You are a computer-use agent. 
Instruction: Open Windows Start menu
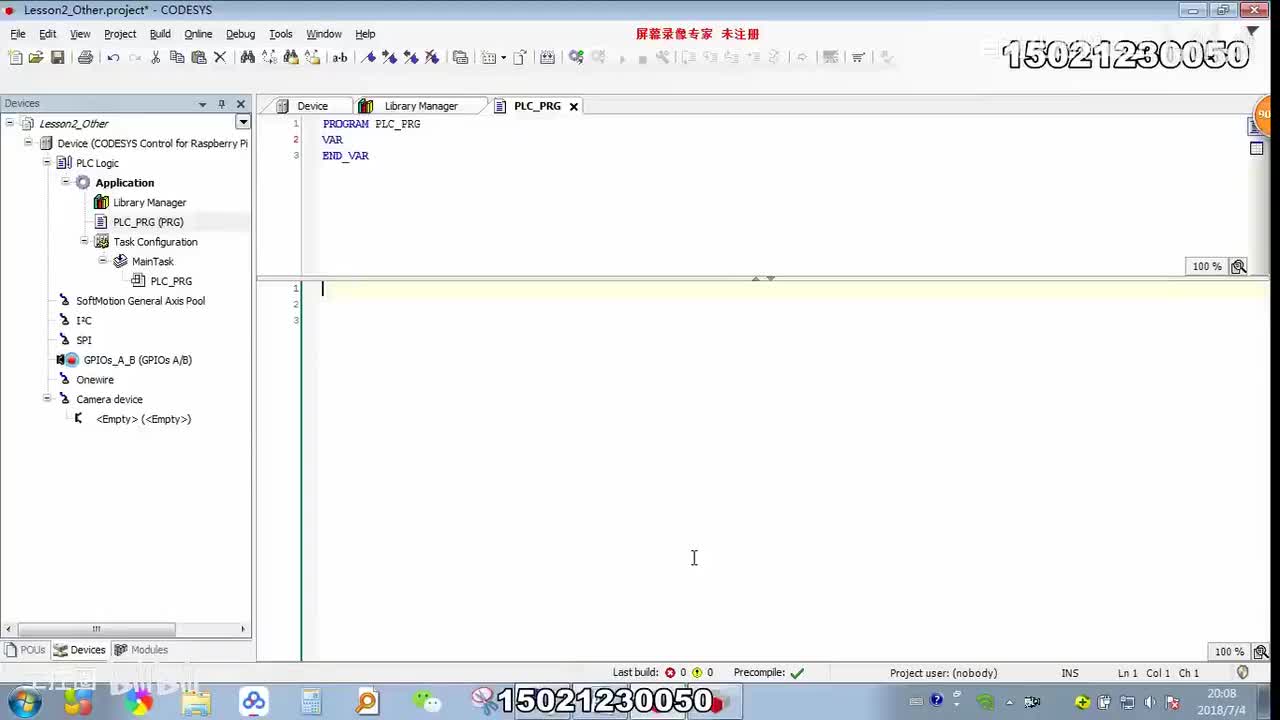point(24,702)
